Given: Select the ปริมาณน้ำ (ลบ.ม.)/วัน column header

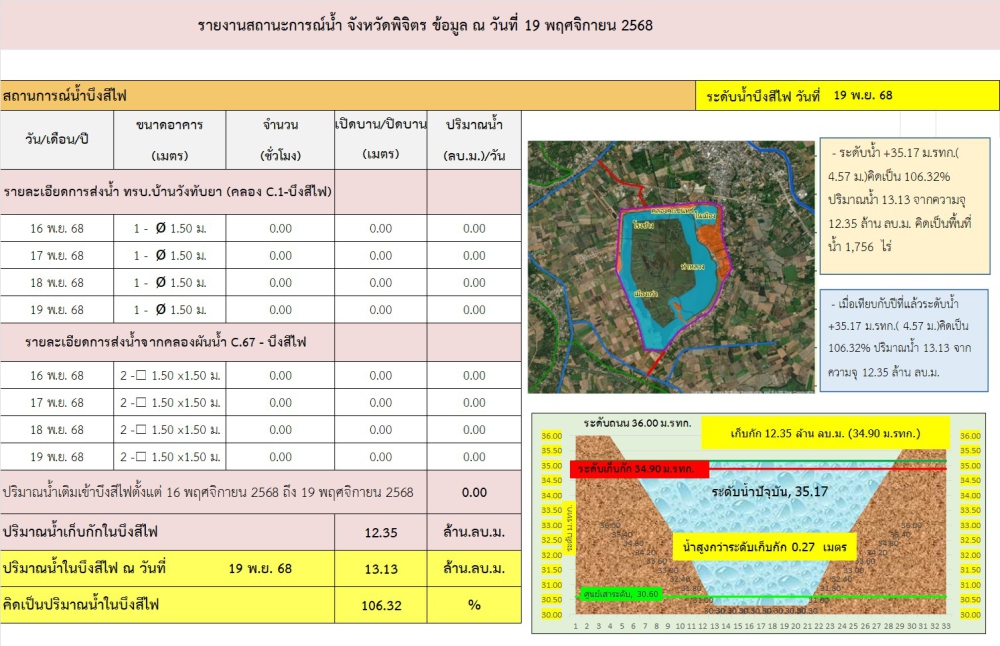Looking at the screenshot, I should [474, 140].
